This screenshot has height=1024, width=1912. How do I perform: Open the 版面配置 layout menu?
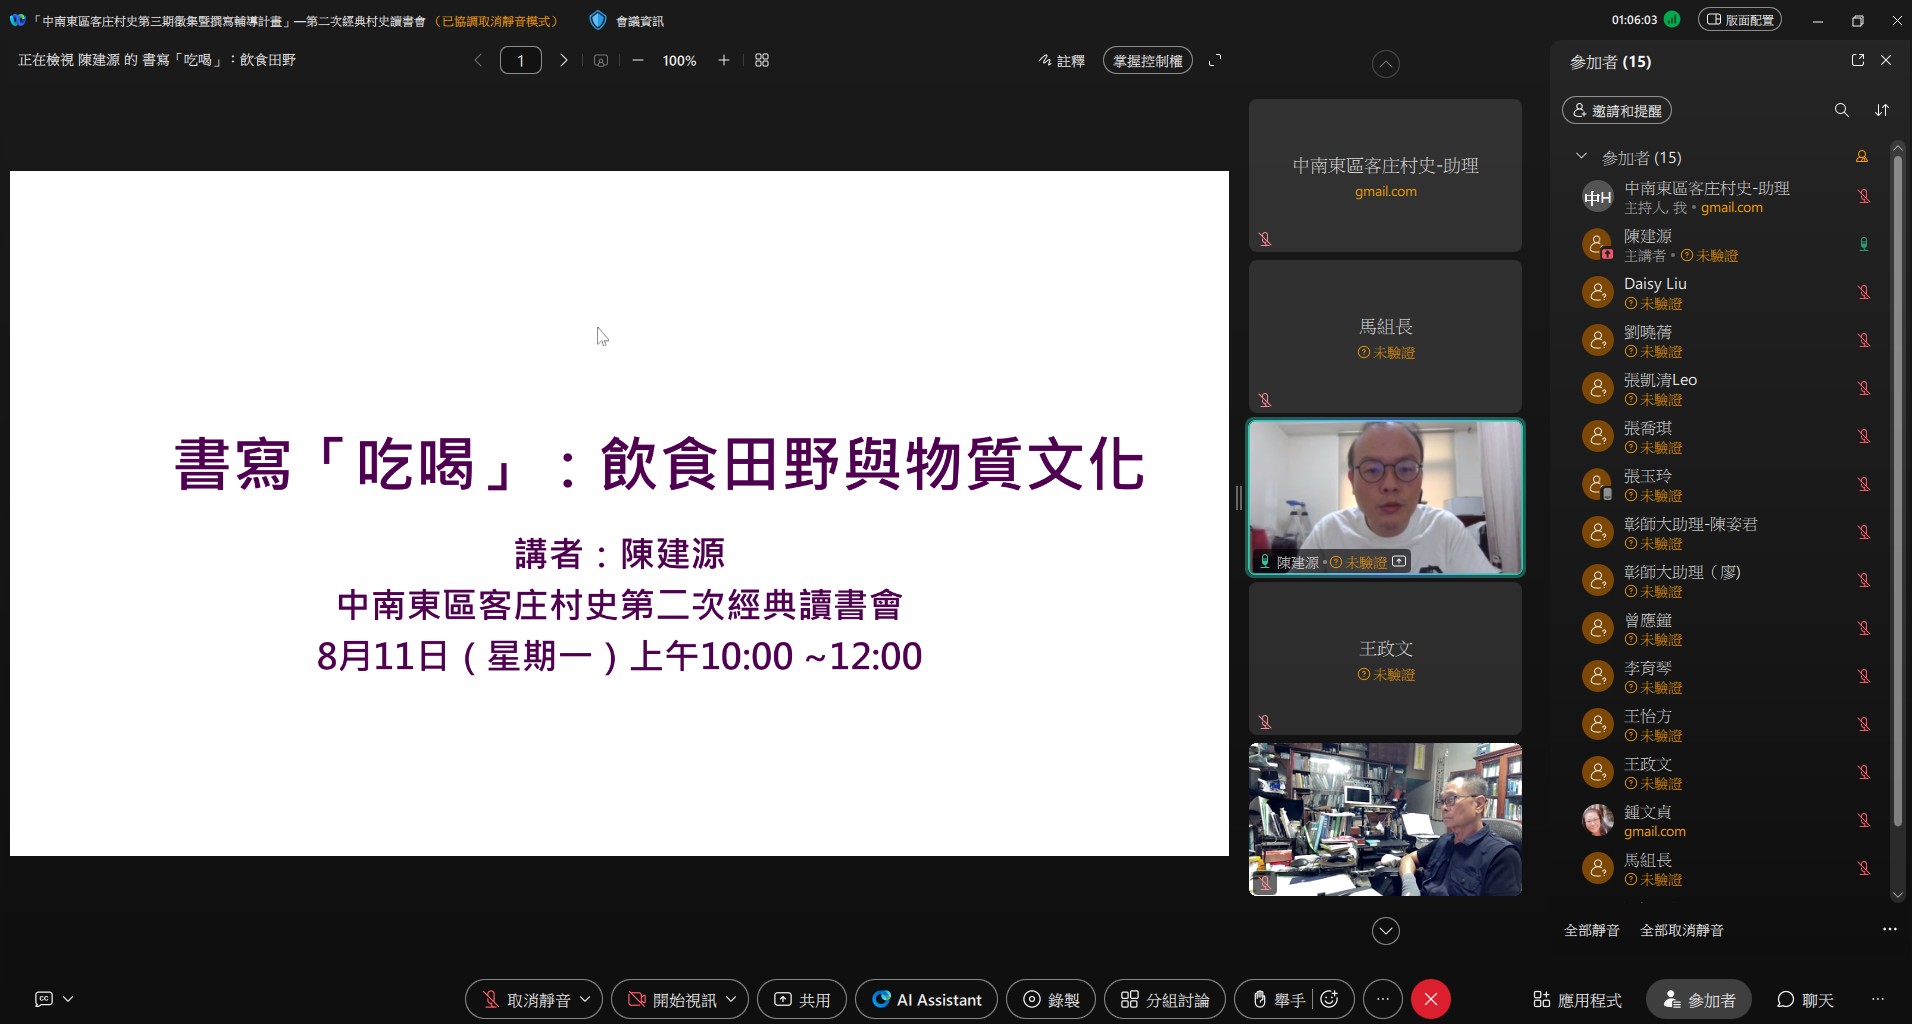1740,19
